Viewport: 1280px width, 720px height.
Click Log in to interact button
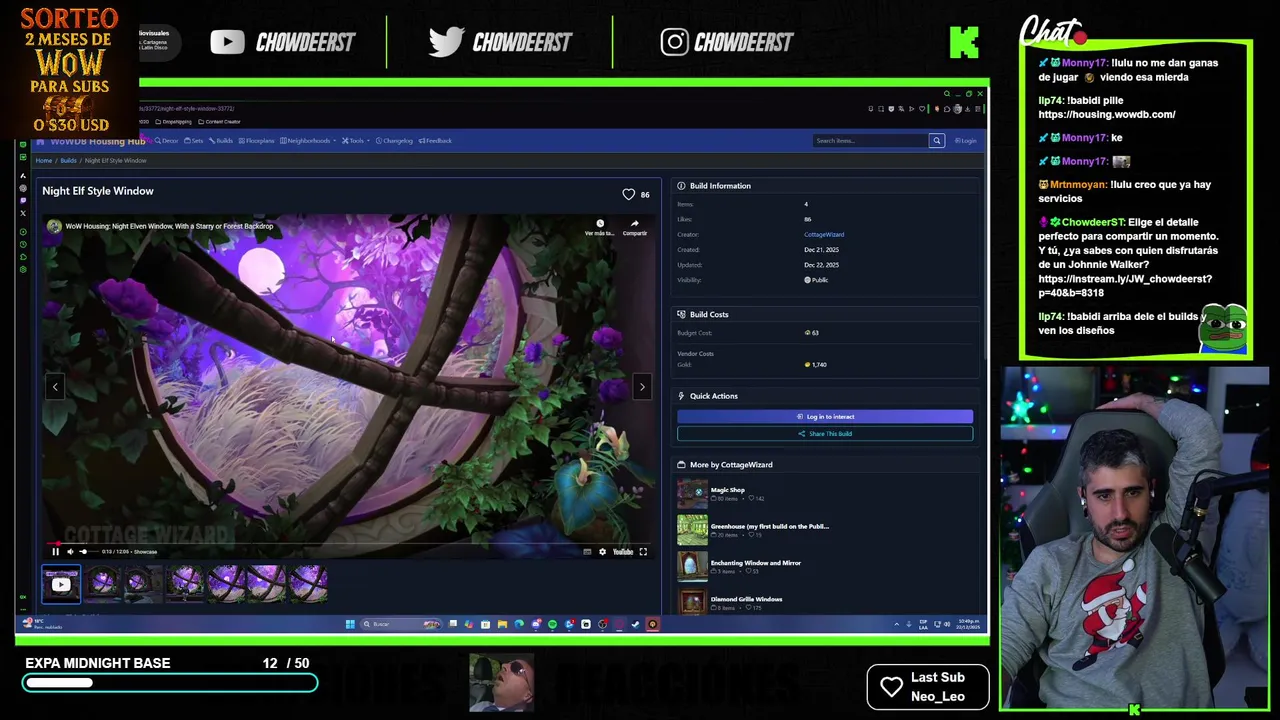click(x=825, y=417)
